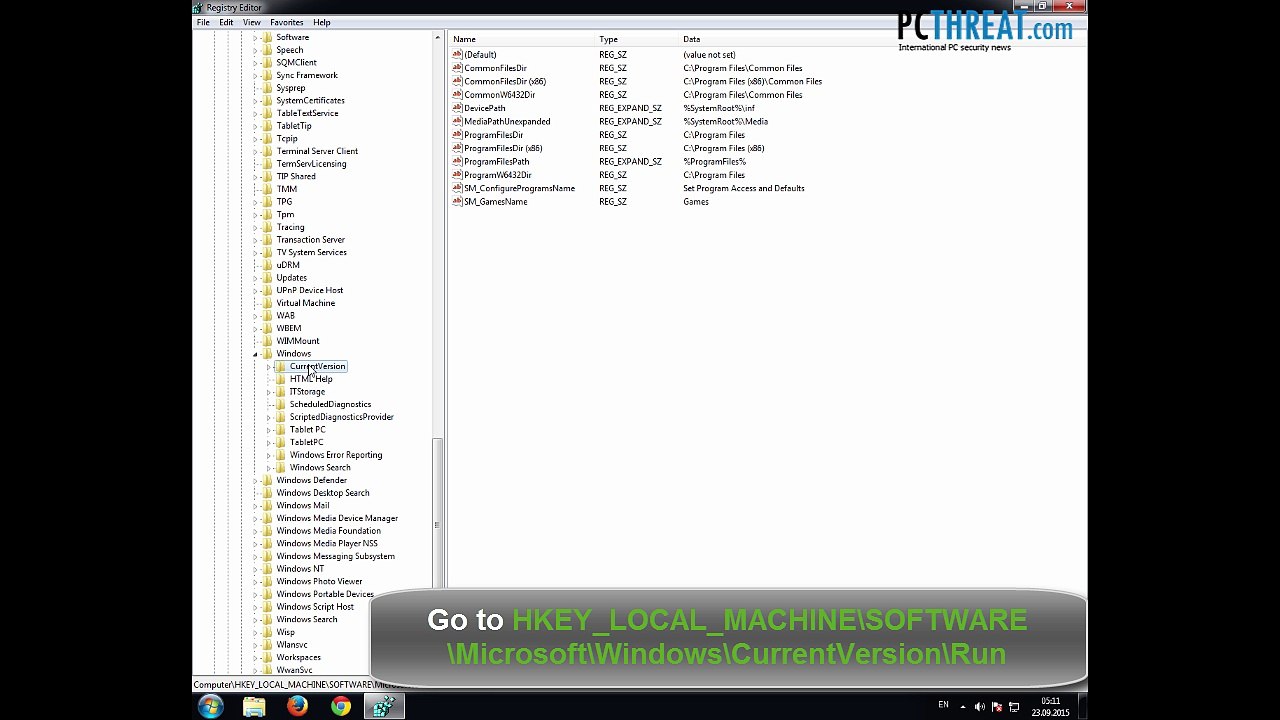Select the ProgramFilesPath value name
Viewport: 1280px width, 720px height.
[x=496, y=162]
